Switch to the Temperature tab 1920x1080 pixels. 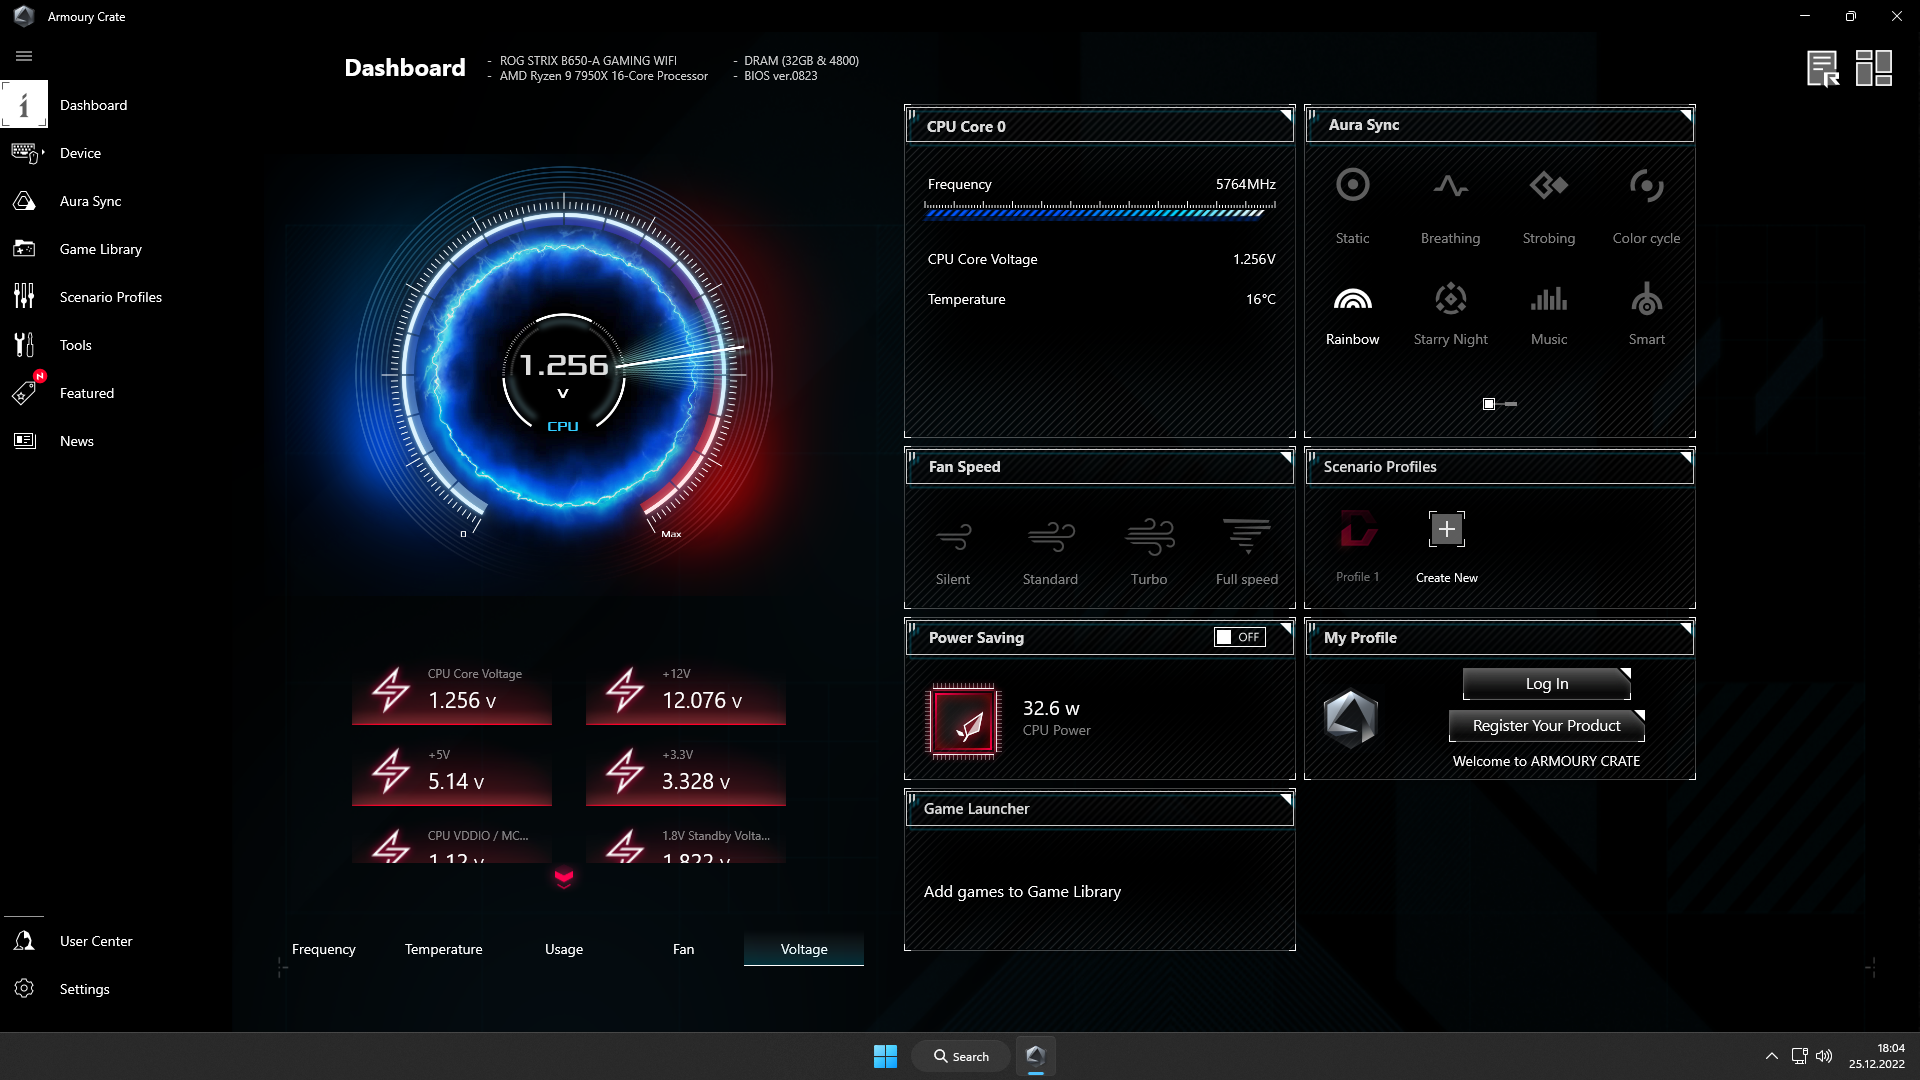(443, 949)
